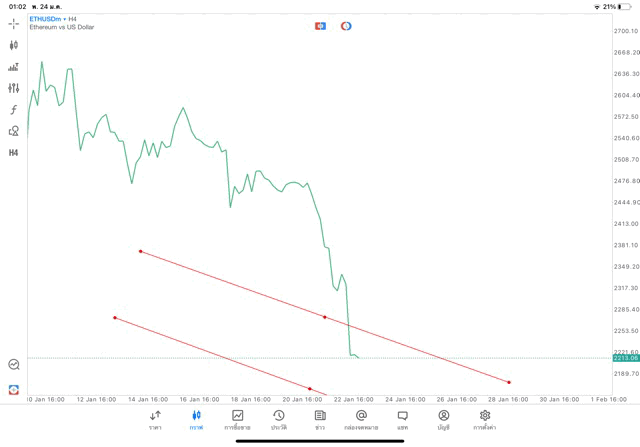
Task: Open the chart analysis icon at bottom-left
Action: tap(14, 365)
